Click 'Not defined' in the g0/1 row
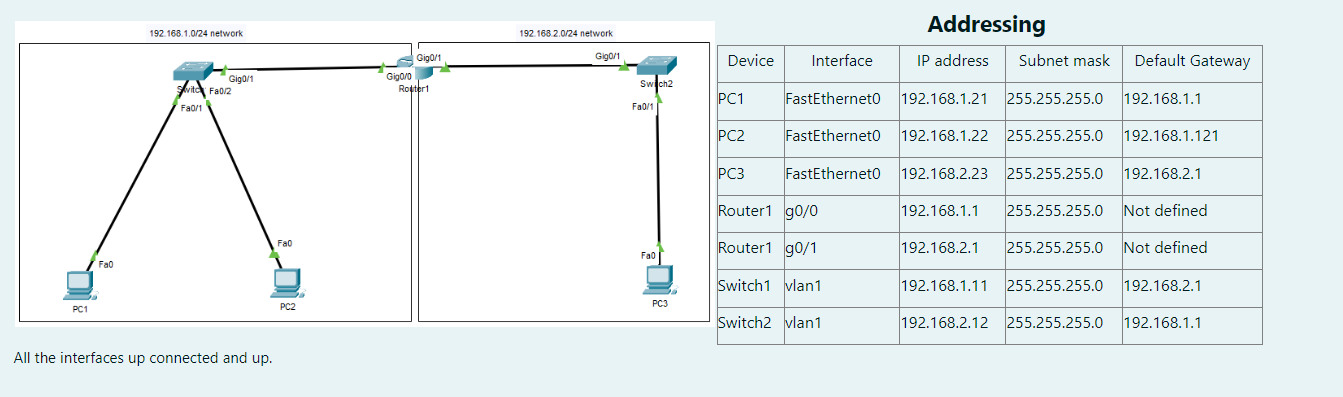Screen dimensions: 1343x397 pyautogui.click(x=1166, y=248)
